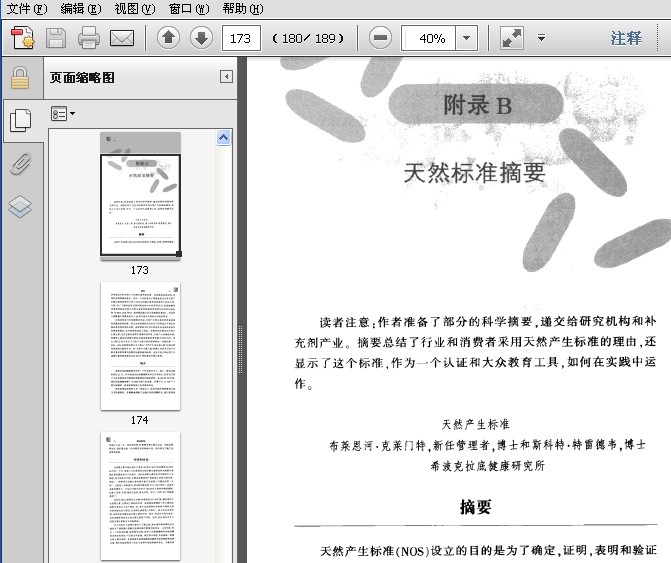Viewport: 671px width, 563px height.
Task: Click the create PDF icon
Action: 23,38
